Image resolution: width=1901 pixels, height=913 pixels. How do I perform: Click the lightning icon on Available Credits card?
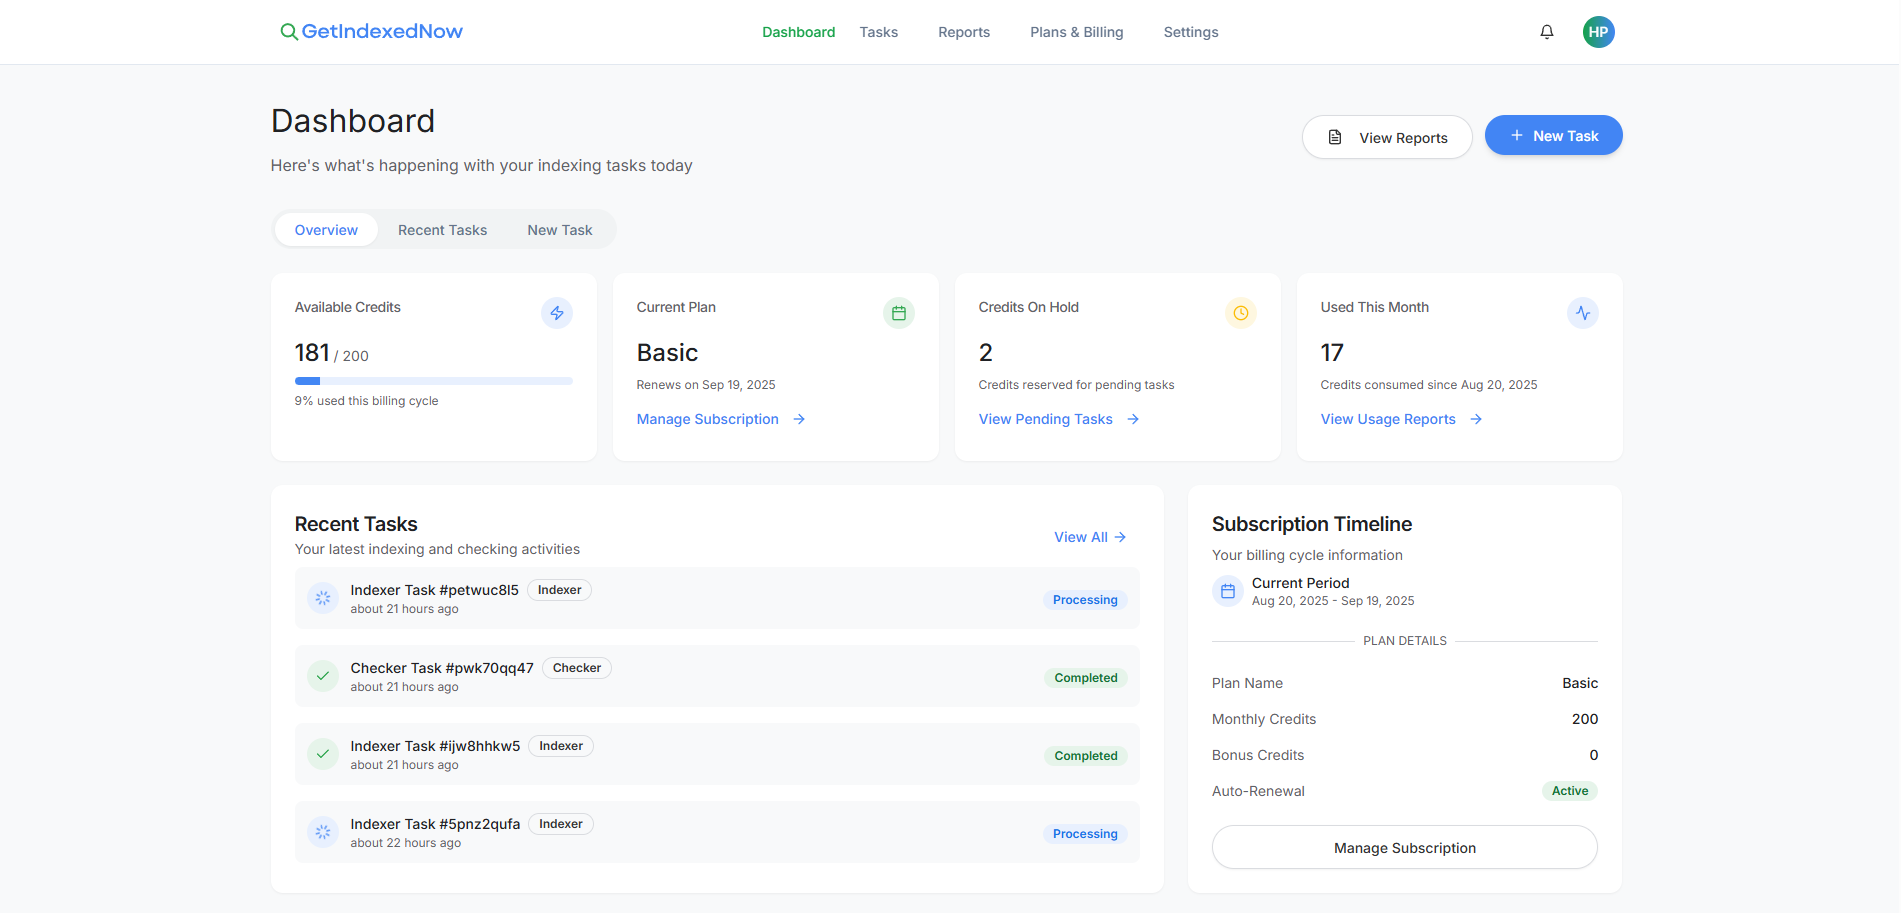[557, 312]
